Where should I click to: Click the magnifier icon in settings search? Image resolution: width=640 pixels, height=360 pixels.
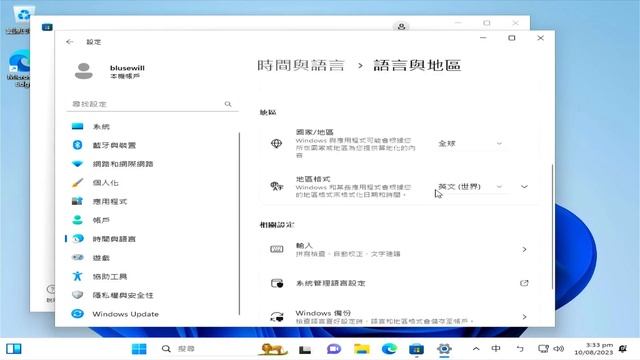point(228,104)
